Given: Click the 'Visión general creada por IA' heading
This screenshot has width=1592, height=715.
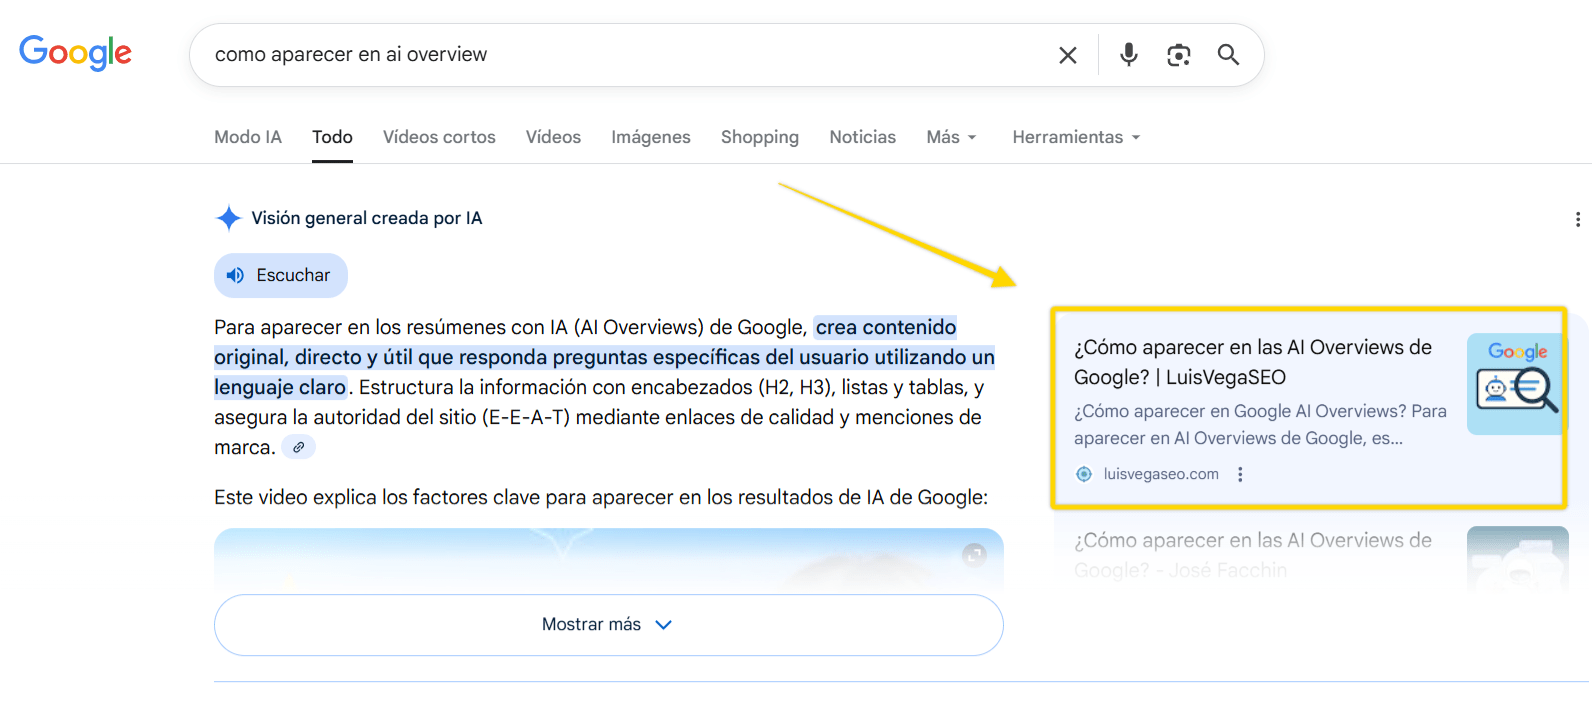Looking at the screenshot, I should click(x=367, y=218).
